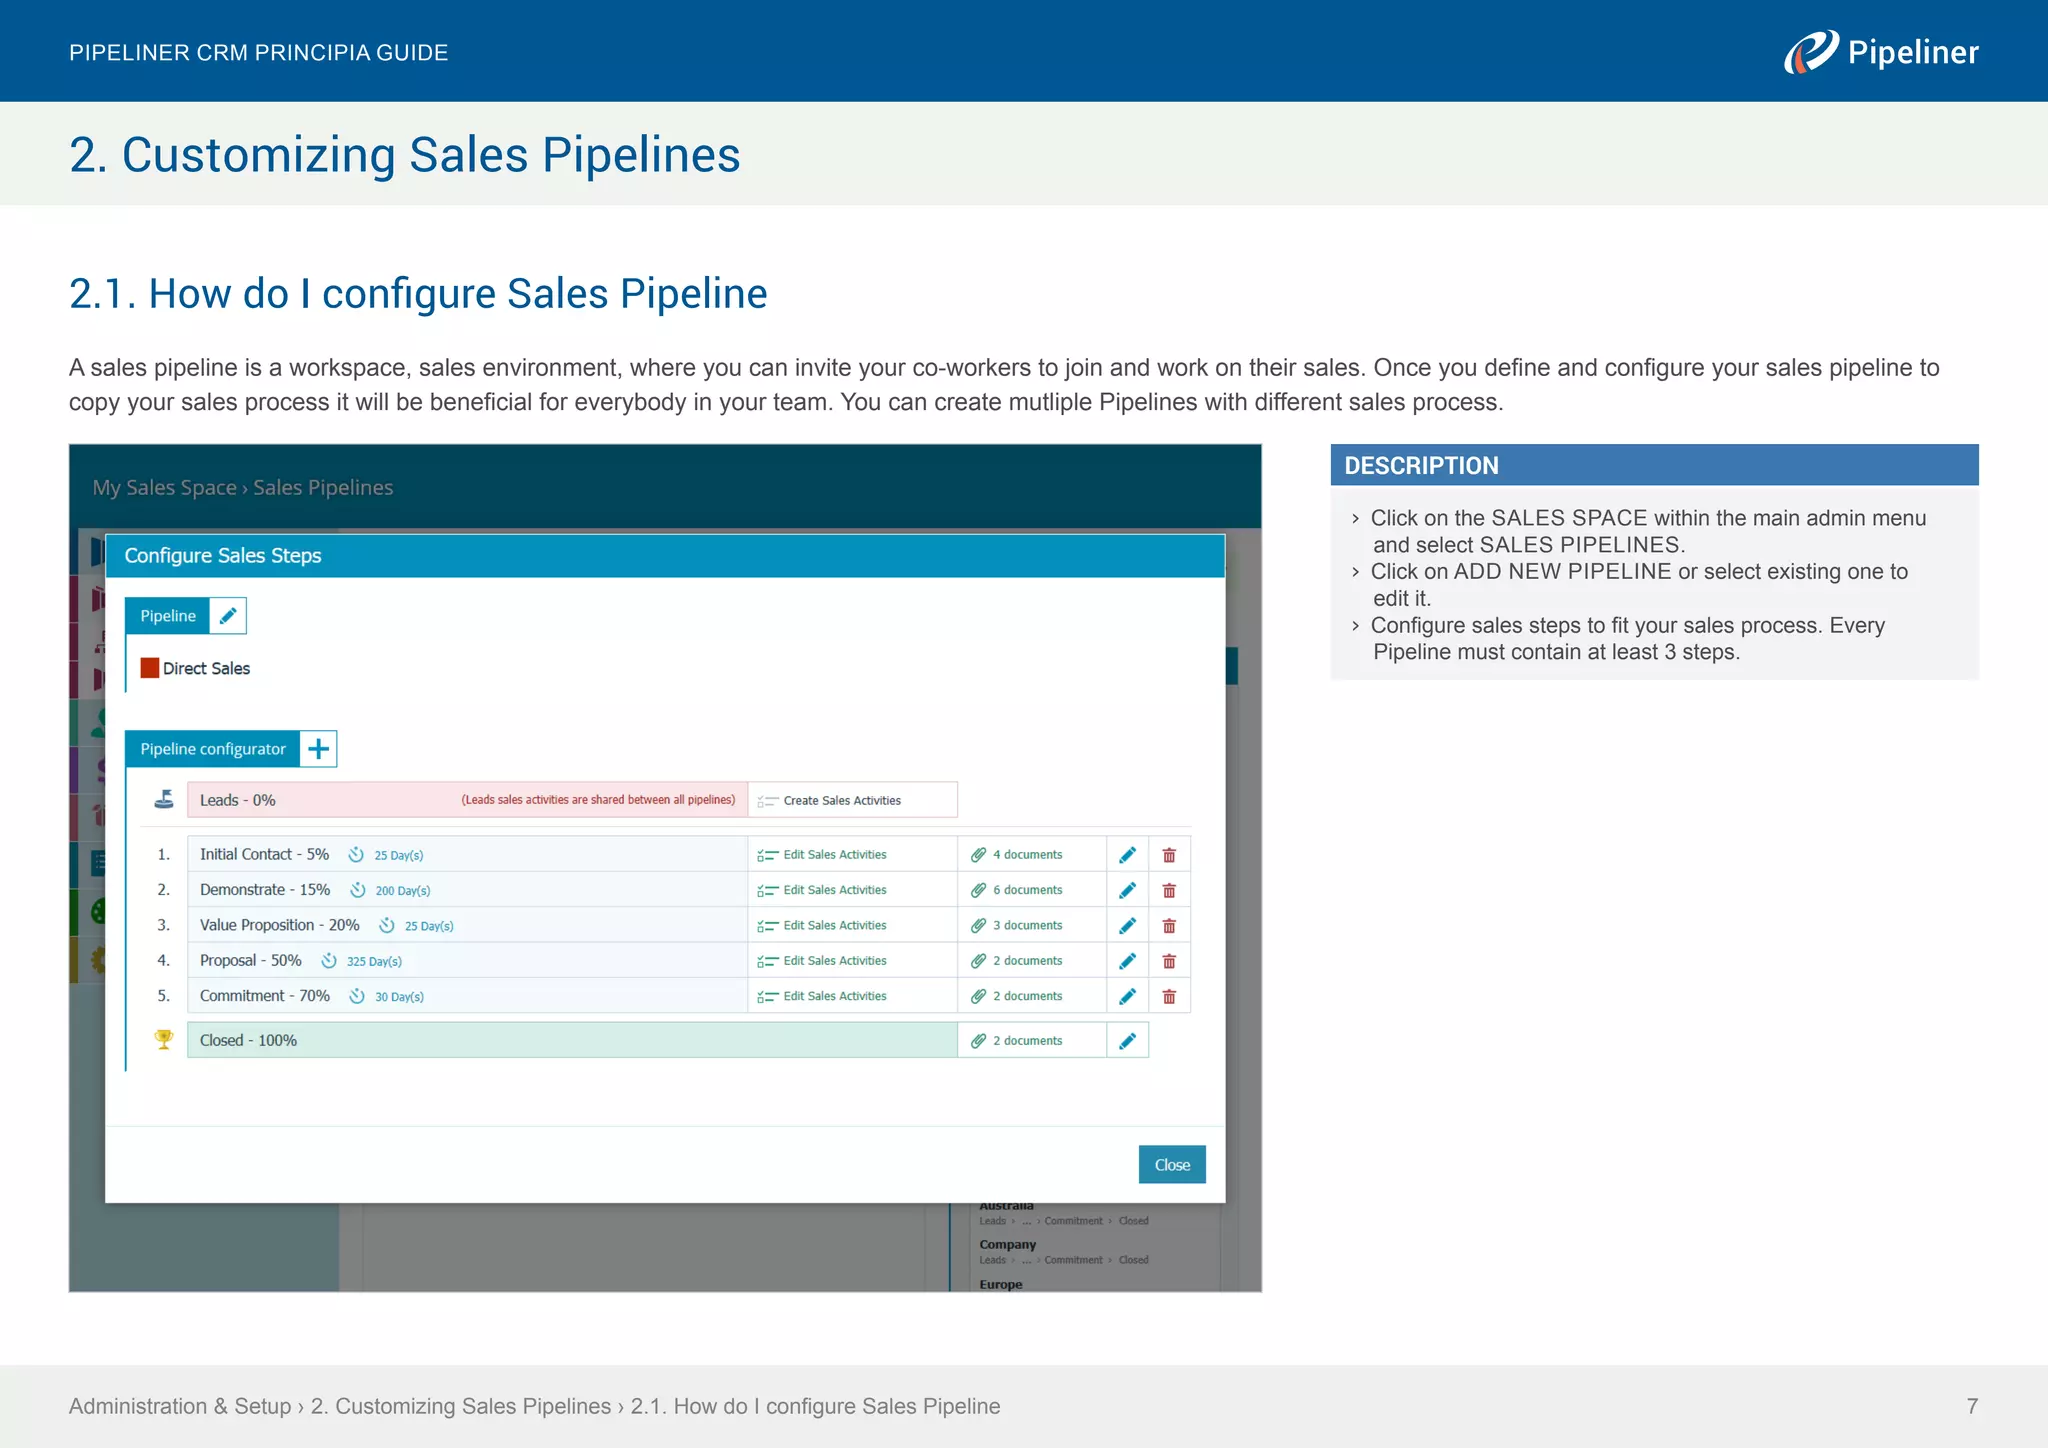Click the 2. Customizing Sales Pipelines heading
The image size is (2048, 1448).
pos(405,155)
